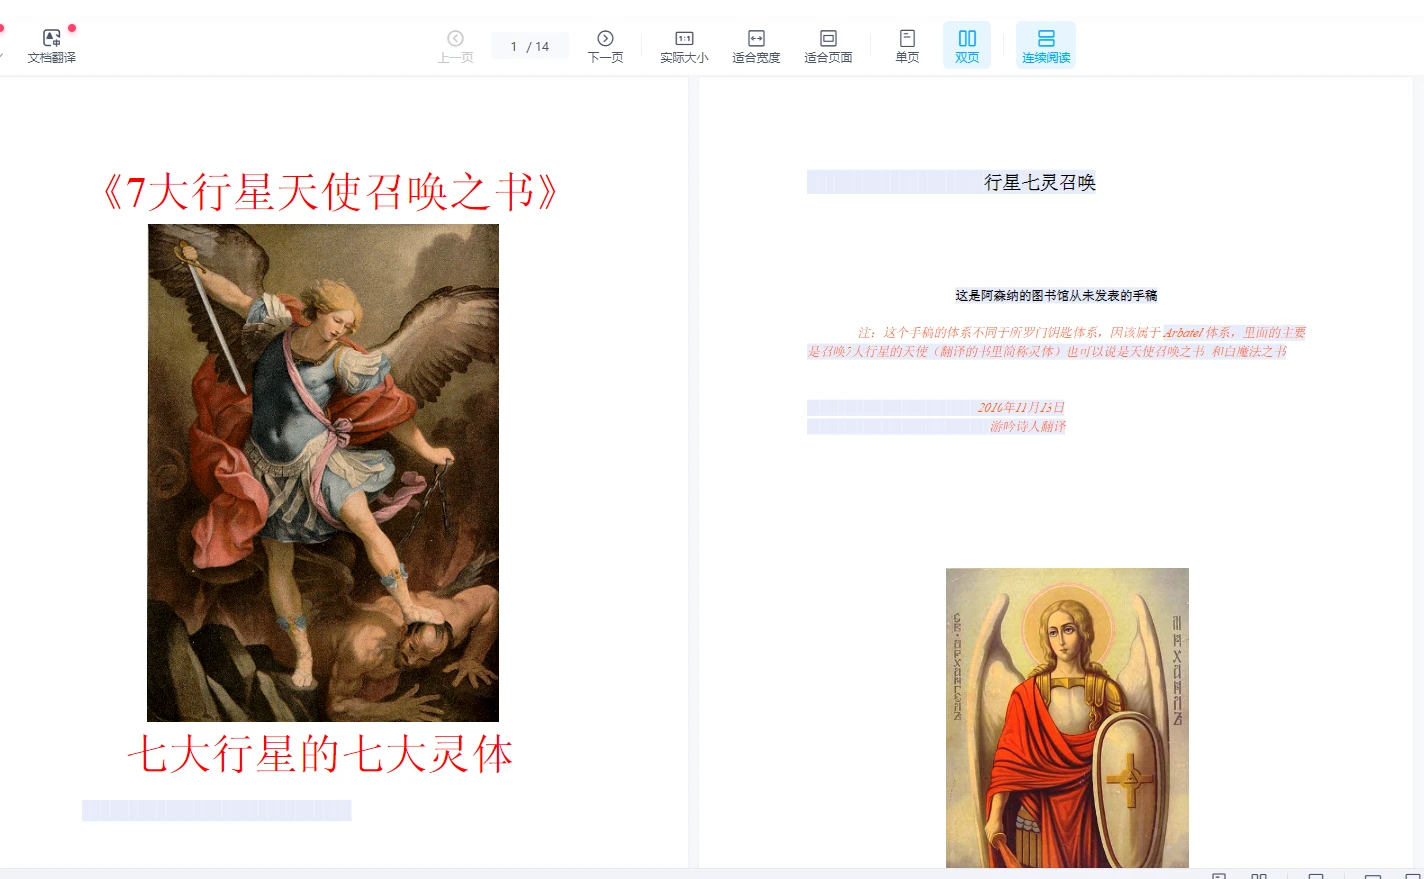
Task: Click the translator credit 游吟诗人翻译
Action: [1028, 426]
